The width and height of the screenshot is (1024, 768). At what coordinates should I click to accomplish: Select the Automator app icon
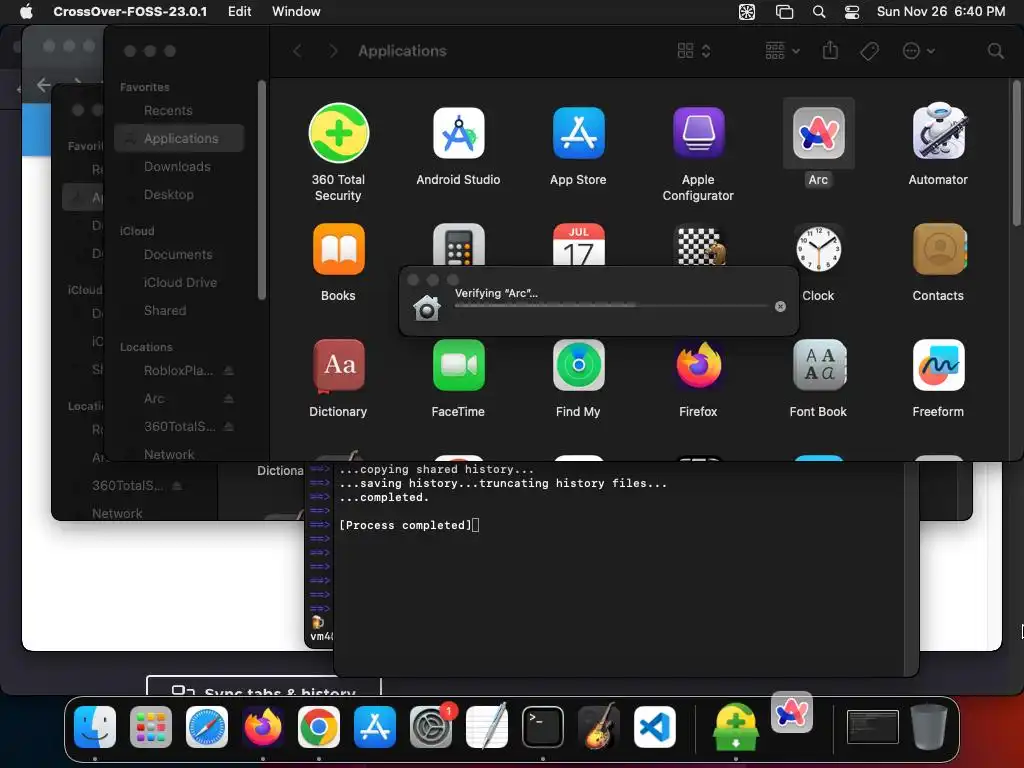[938, 132]
